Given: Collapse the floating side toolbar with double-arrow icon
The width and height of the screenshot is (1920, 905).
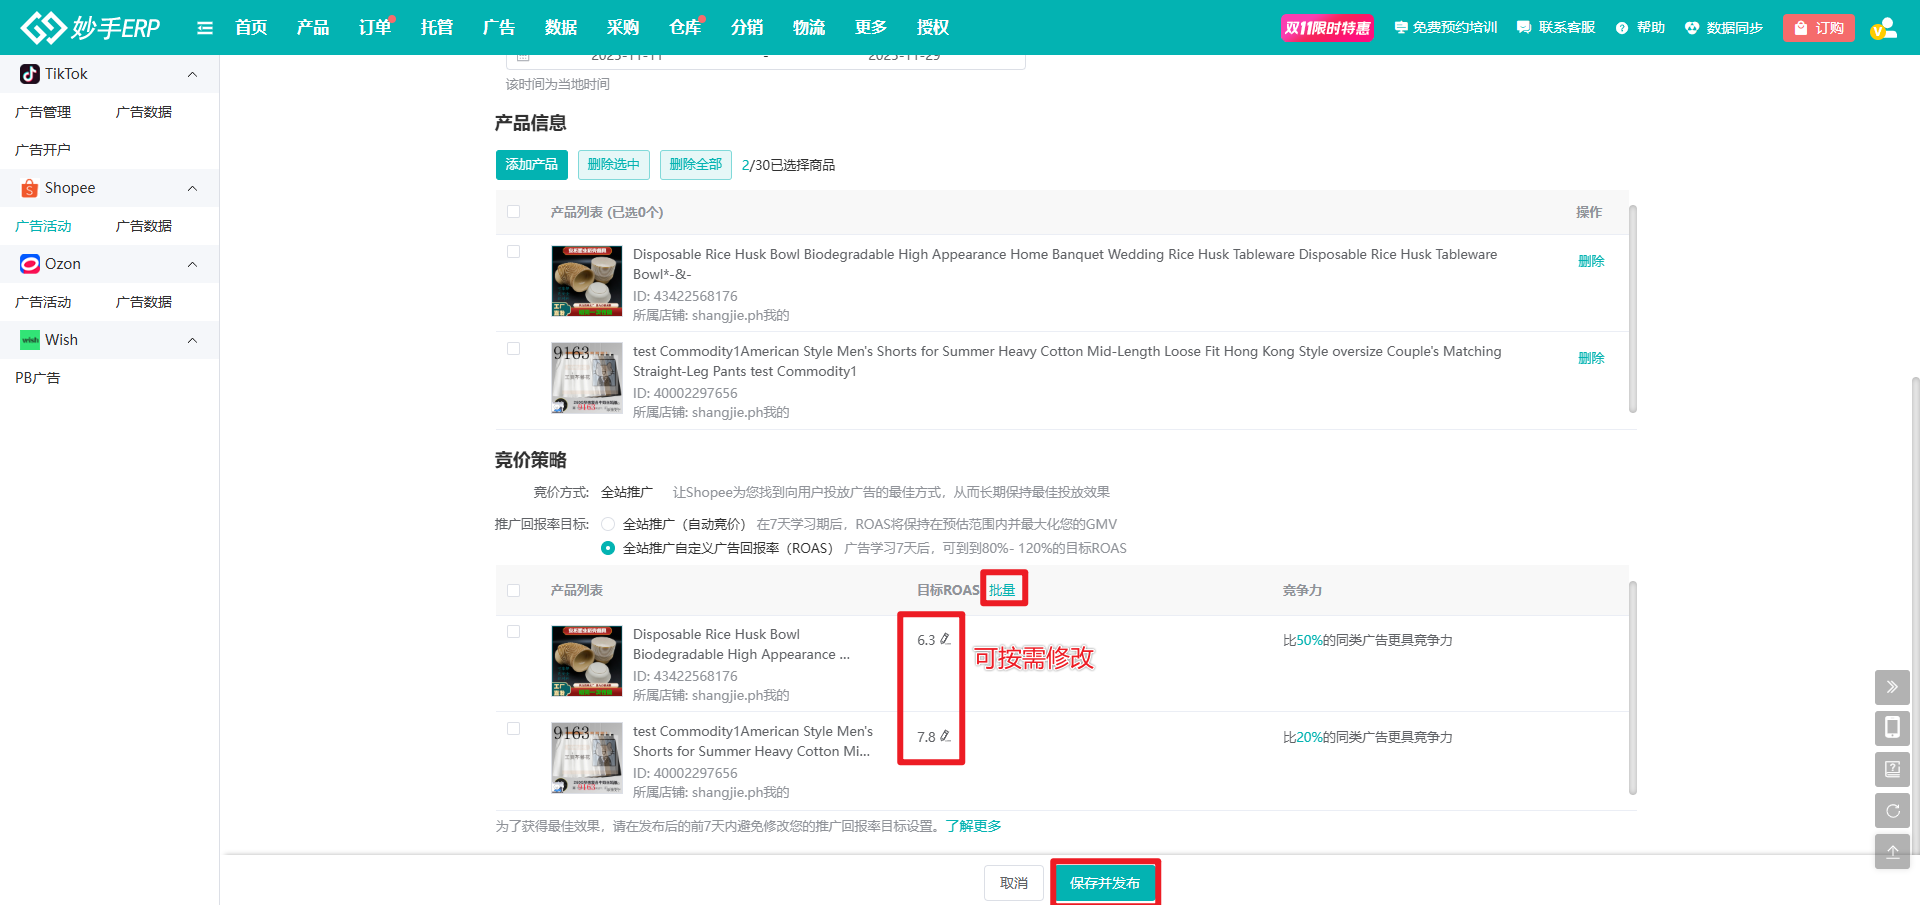Looking at the screenshot, I should point(1892,687).
